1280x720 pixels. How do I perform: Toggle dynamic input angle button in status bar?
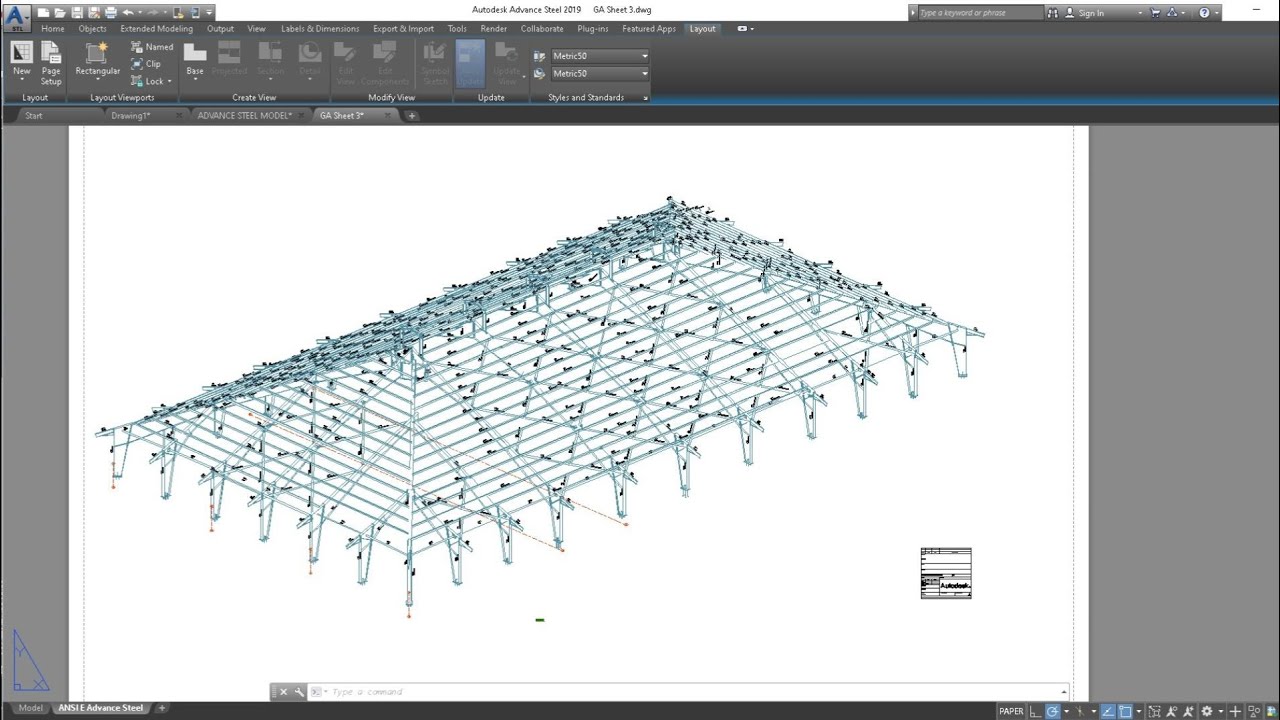pos(1108,711)
